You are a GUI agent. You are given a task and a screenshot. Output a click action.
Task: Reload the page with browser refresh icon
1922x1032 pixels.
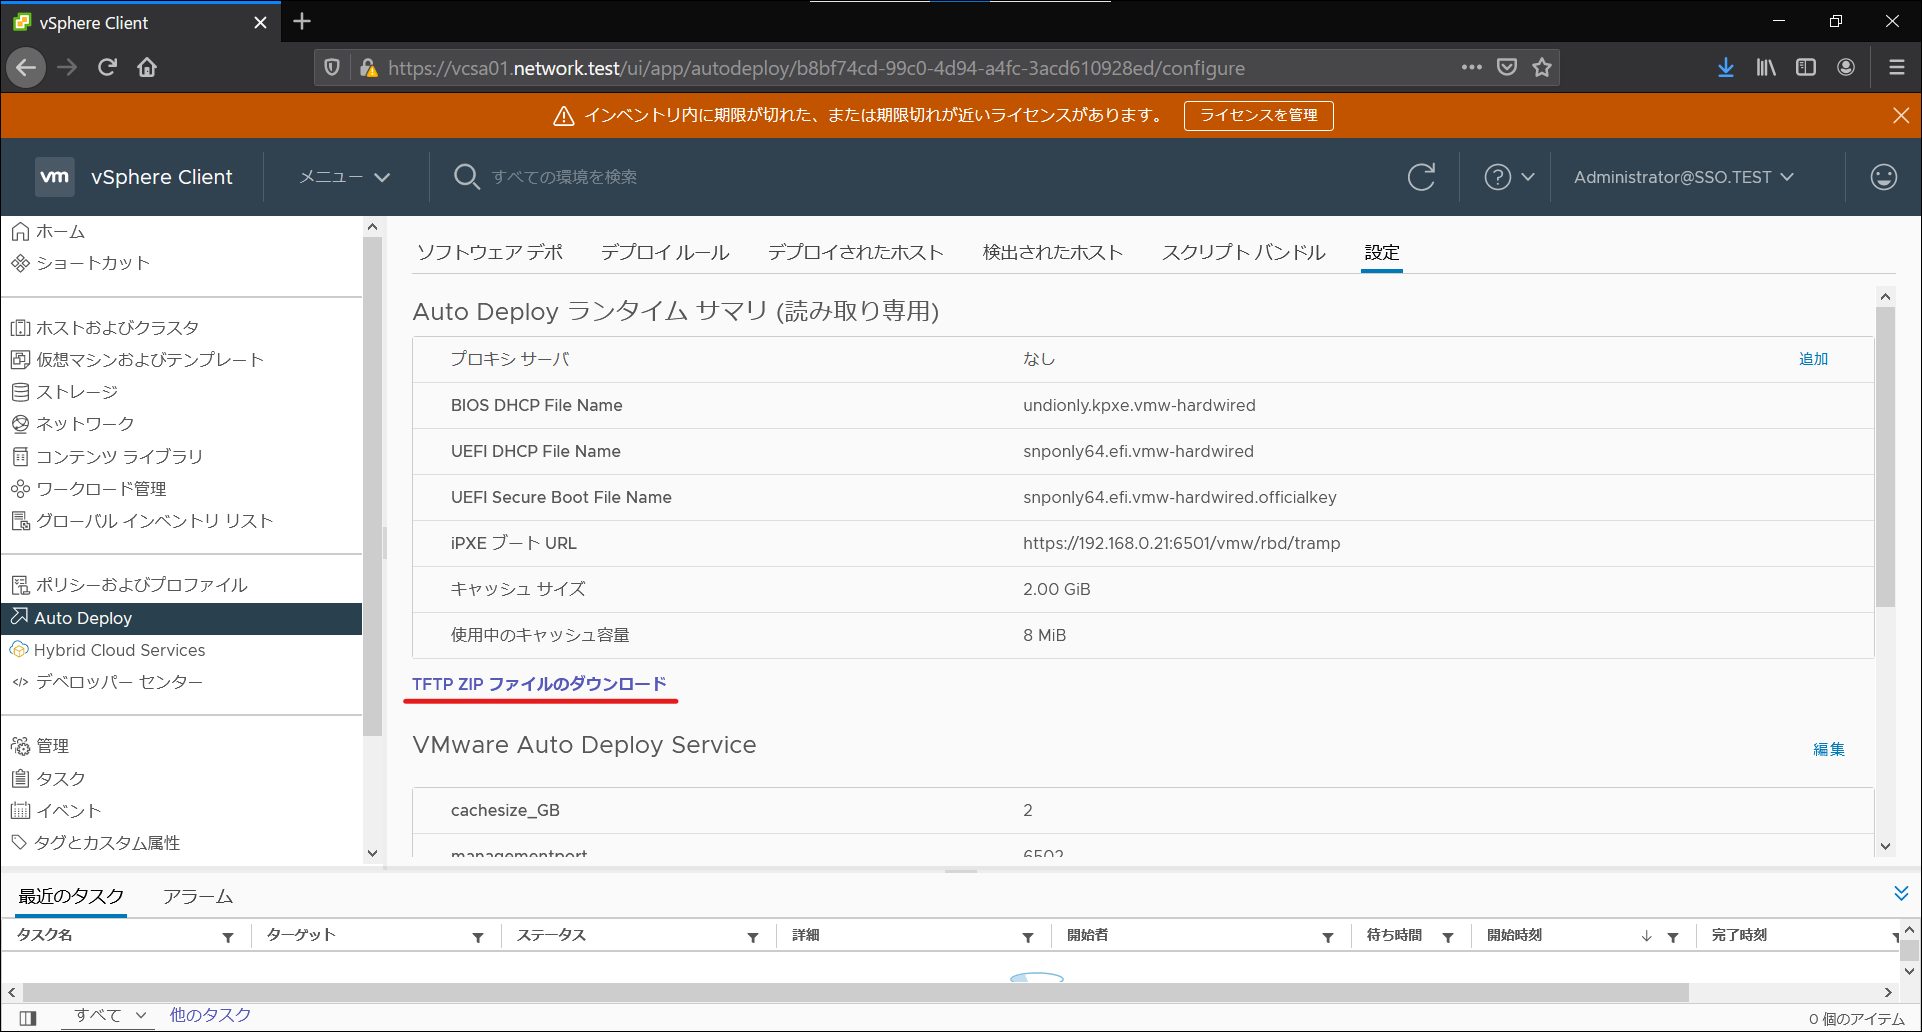coord(107,68)
